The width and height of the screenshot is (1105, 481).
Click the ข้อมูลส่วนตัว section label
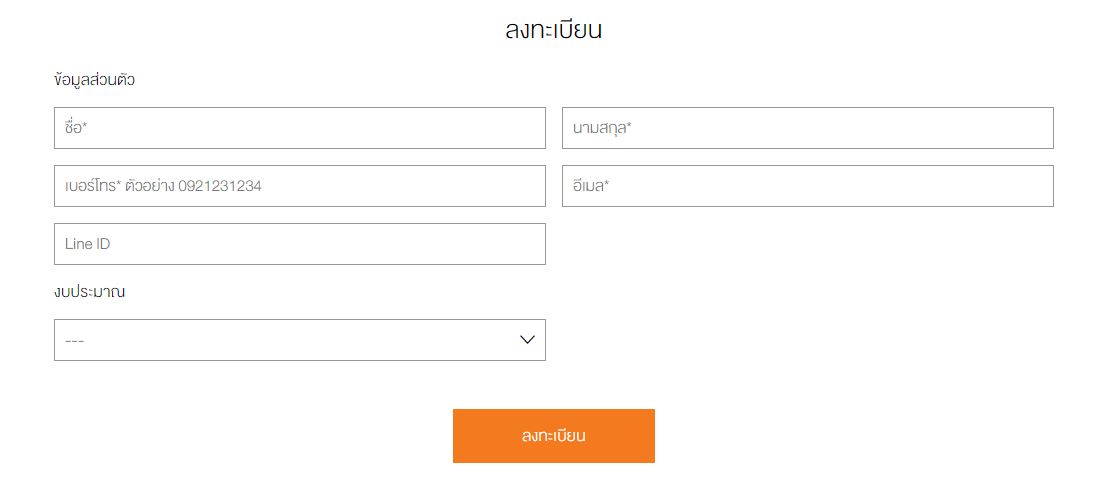(95, 80)
